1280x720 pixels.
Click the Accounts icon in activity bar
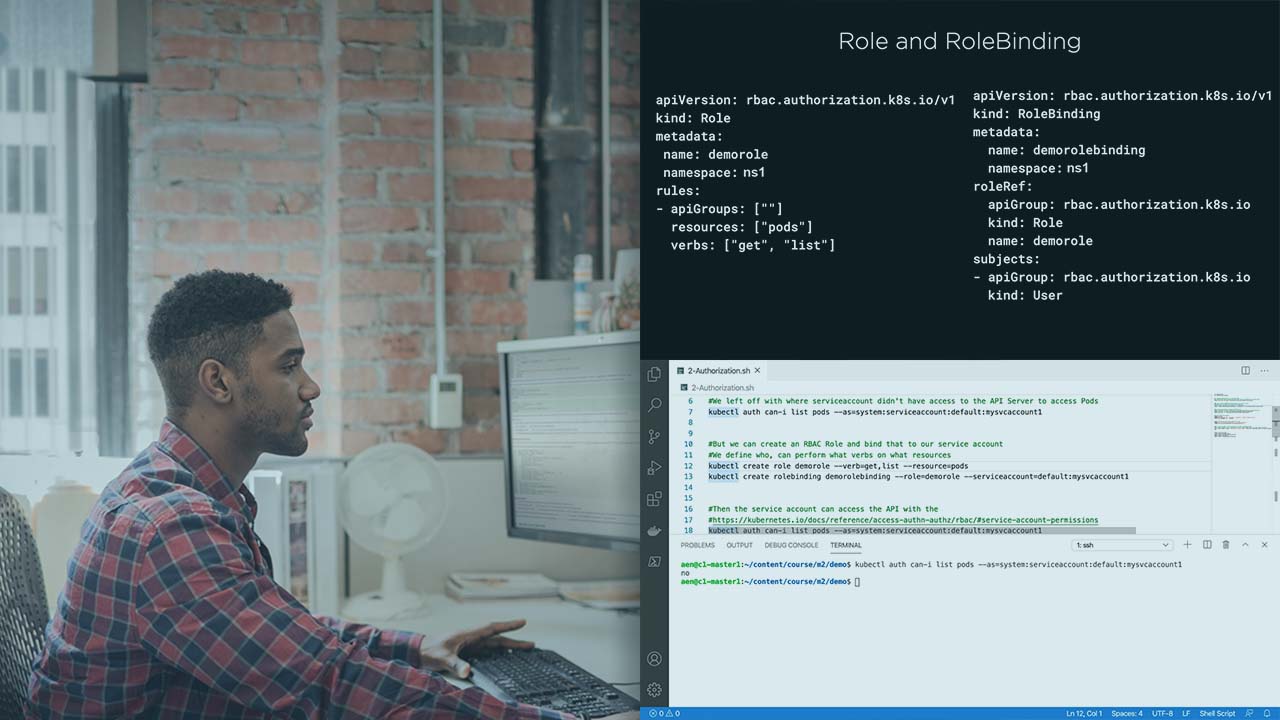pos(654,659)
